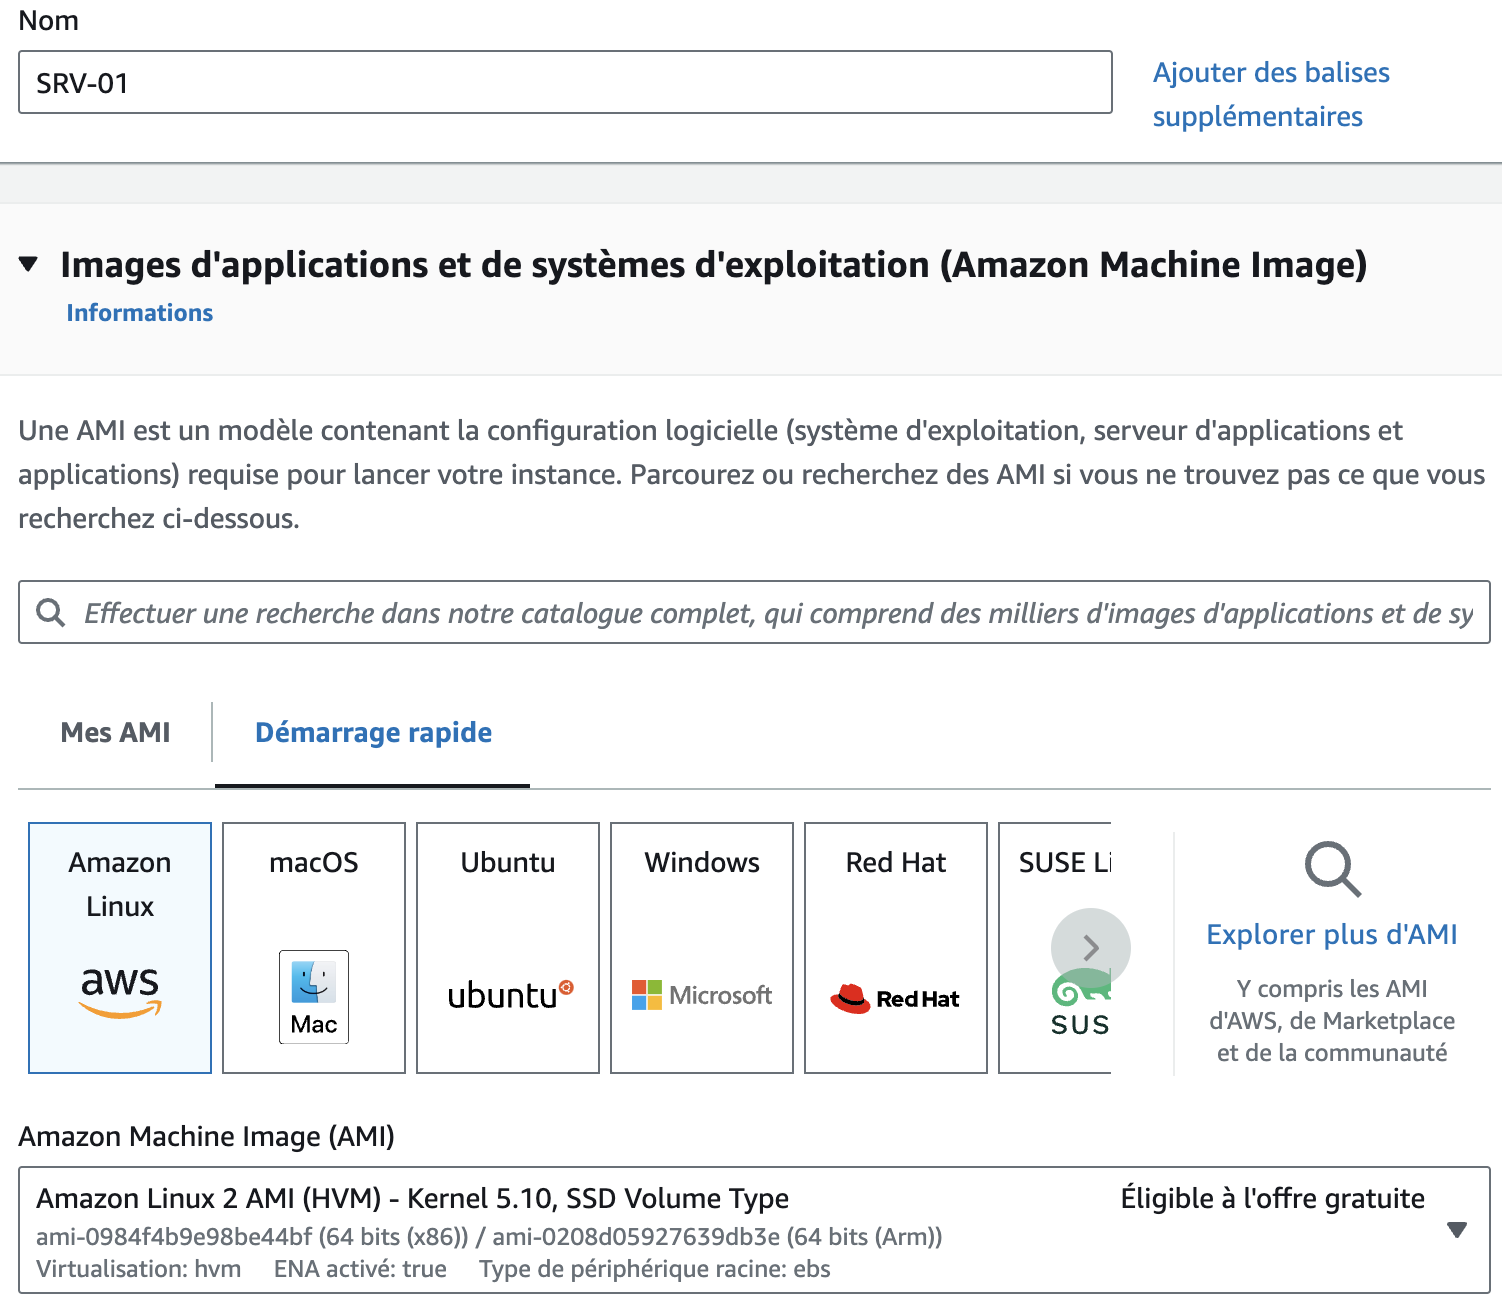This screenshot has height=1306, width=1502.
Task: Click the AMI selector dropdown arrow
Action: [x=1457, y=1230]
